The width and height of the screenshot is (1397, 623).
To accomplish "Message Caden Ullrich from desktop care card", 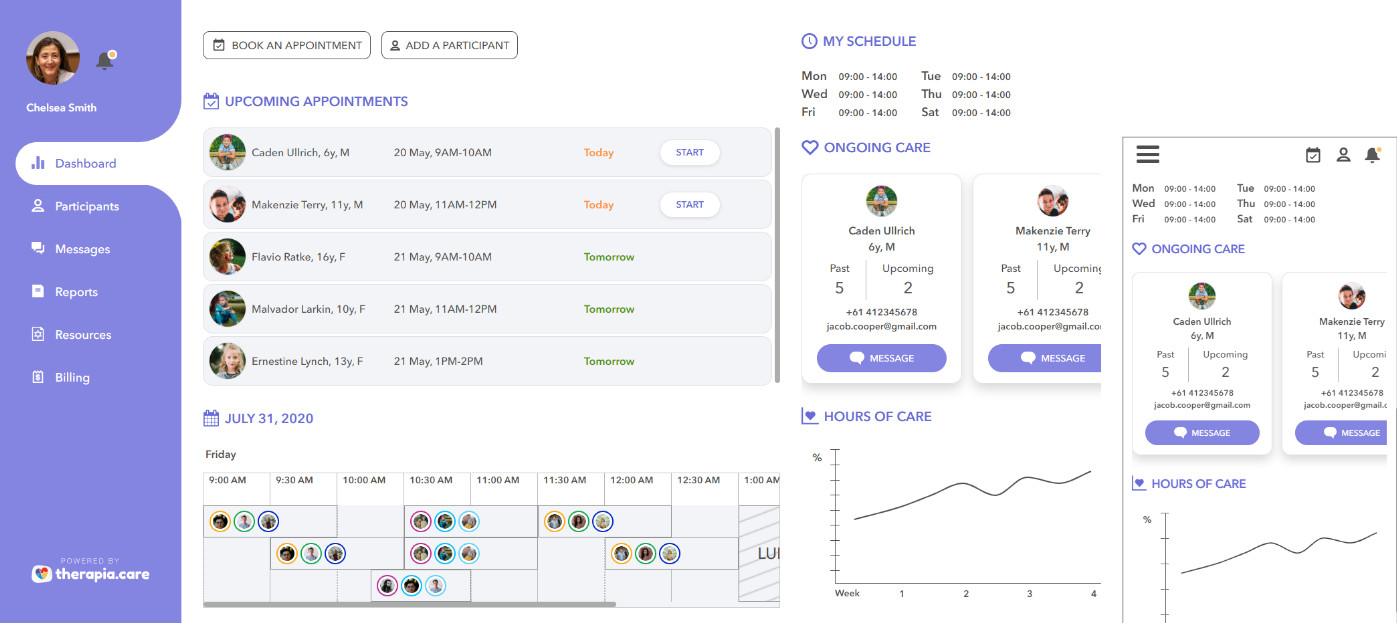I will (881, 358).
